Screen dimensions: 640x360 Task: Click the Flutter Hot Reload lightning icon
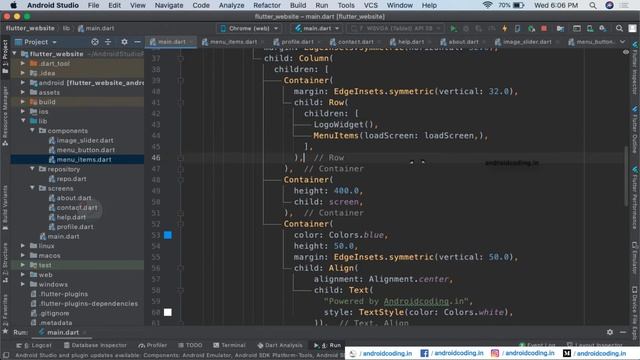coord(504,29)
